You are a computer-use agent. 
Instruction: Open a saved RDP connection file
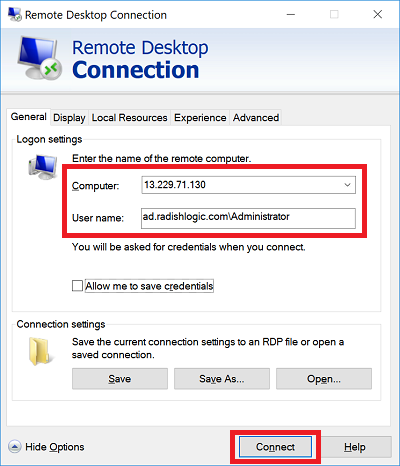point(324,379)
